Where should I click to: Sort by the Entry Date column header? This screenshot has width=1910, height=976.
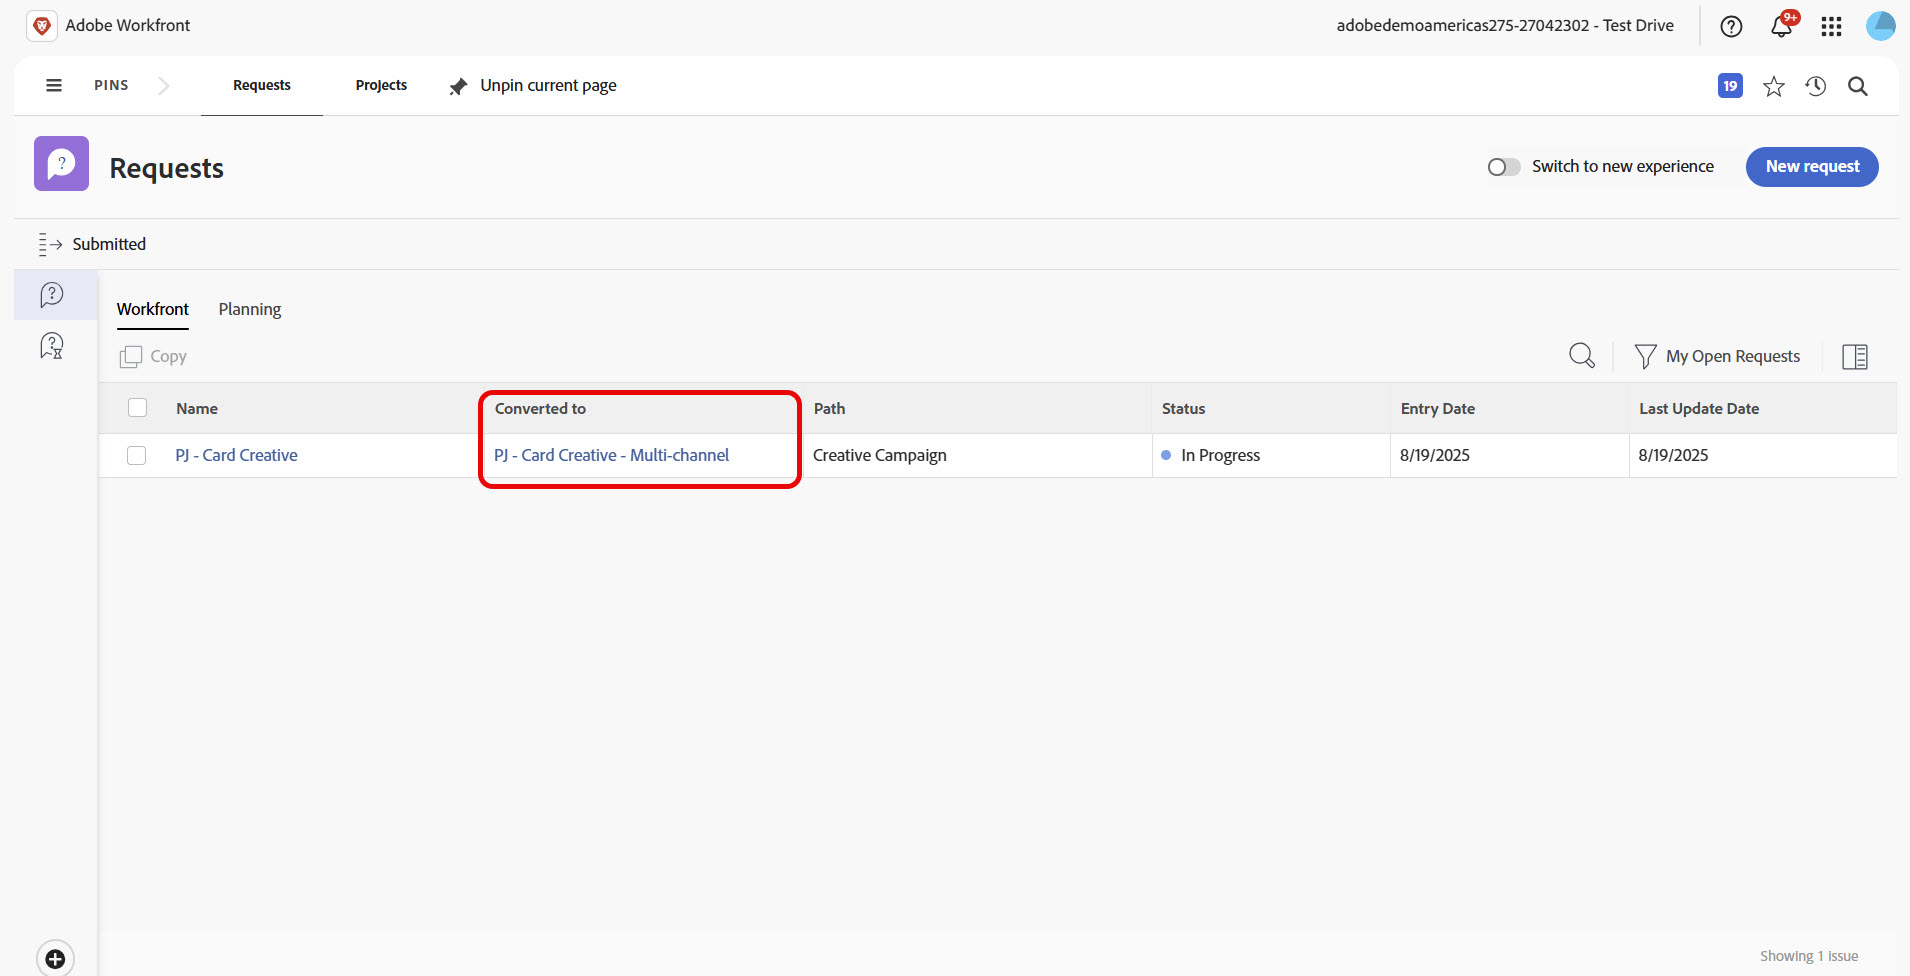click(1437, 409)
